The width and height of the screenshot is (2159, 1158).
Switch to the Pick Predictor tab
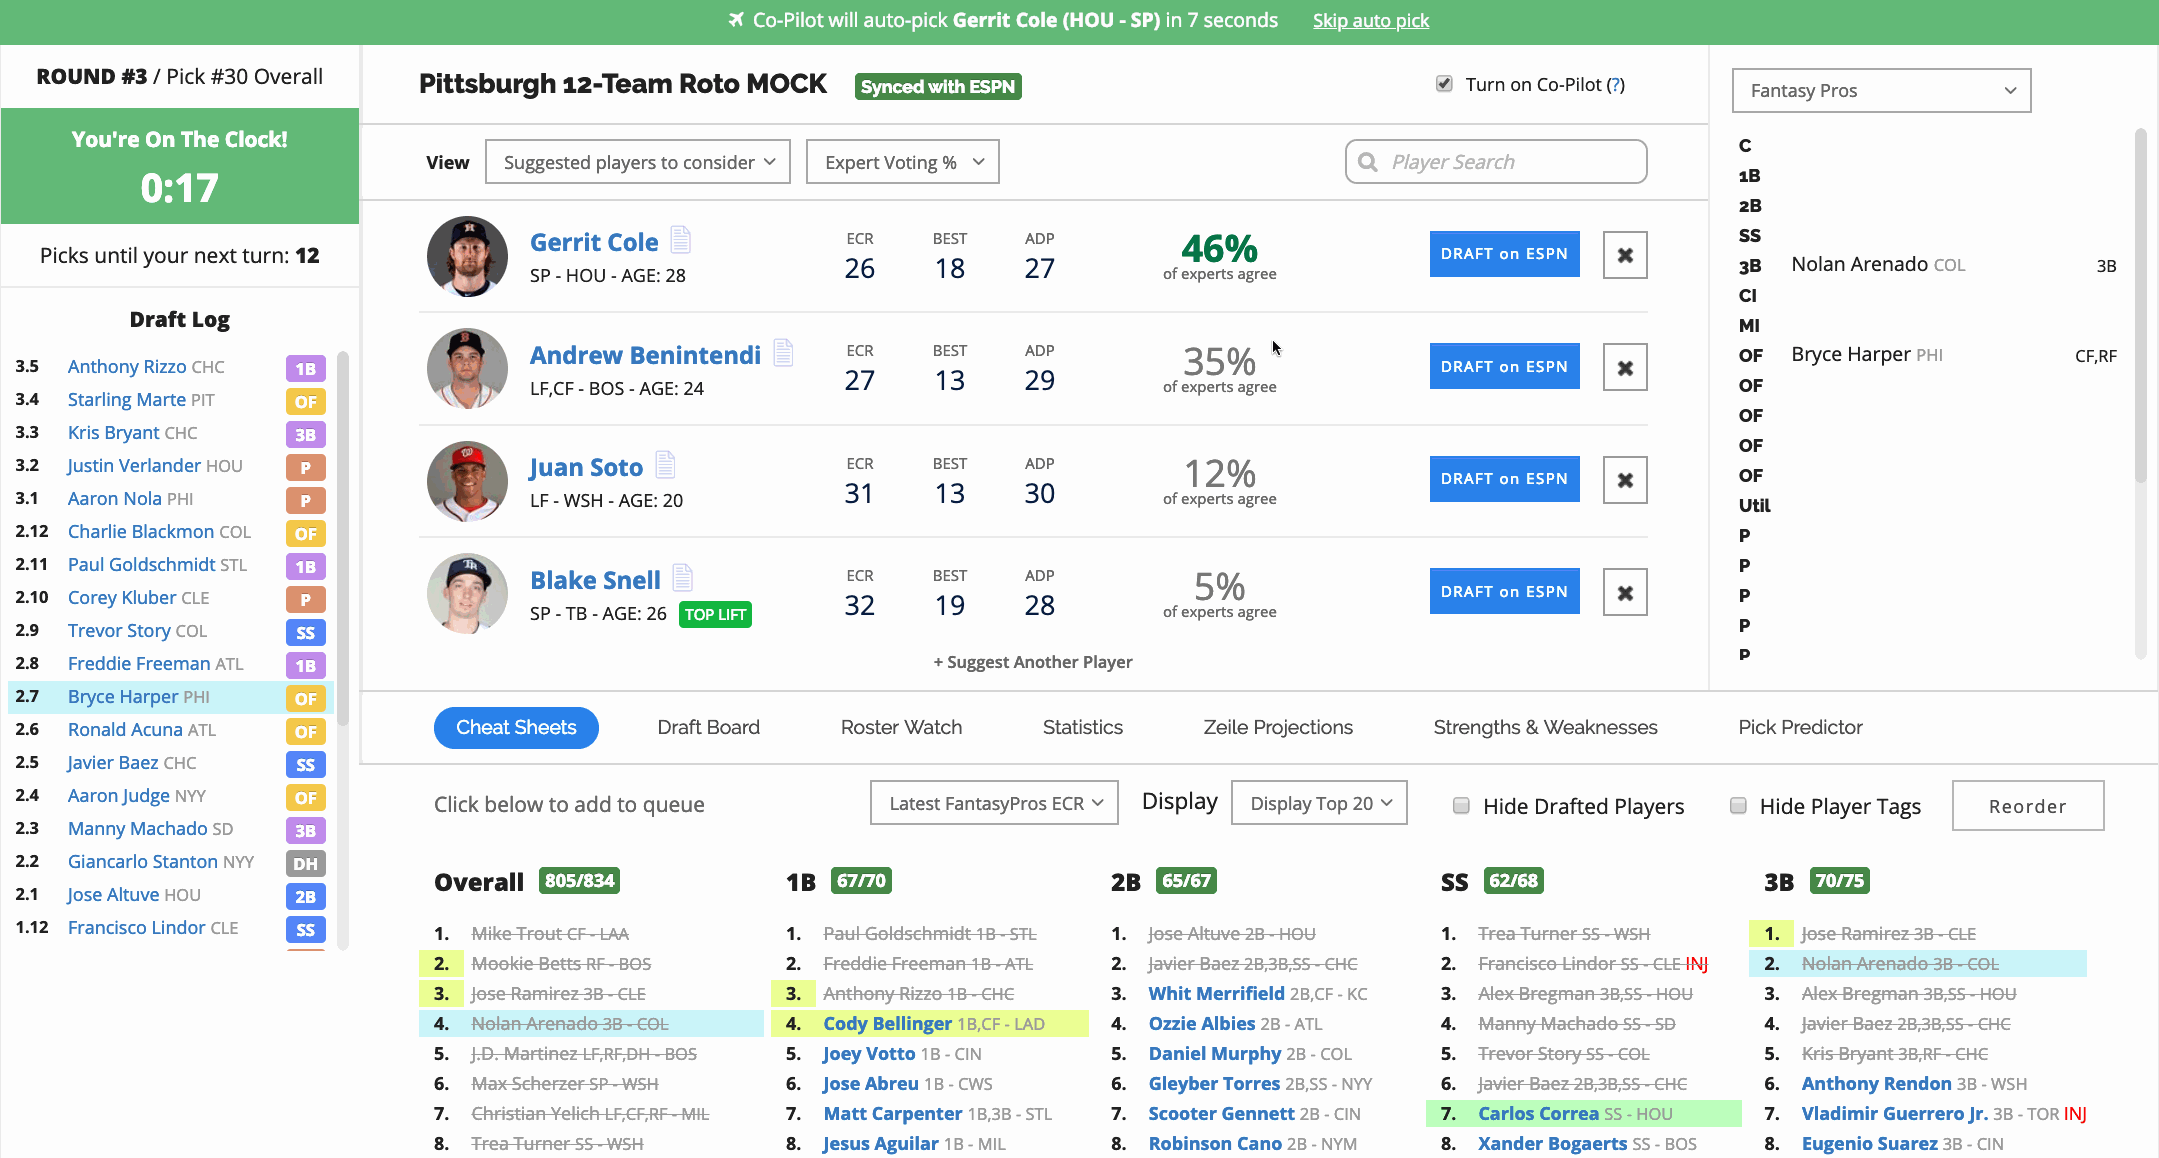[1801, 727]
